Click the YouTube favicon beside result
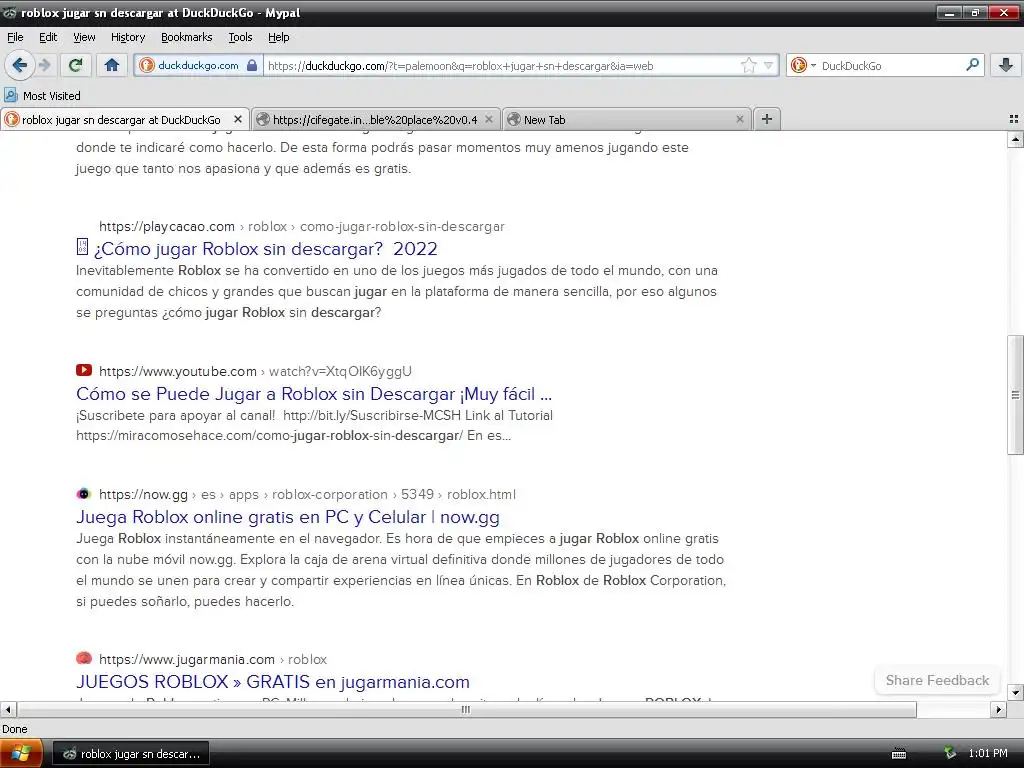The height and width of the screenshot is (768, 1024). tap(84, 370)
